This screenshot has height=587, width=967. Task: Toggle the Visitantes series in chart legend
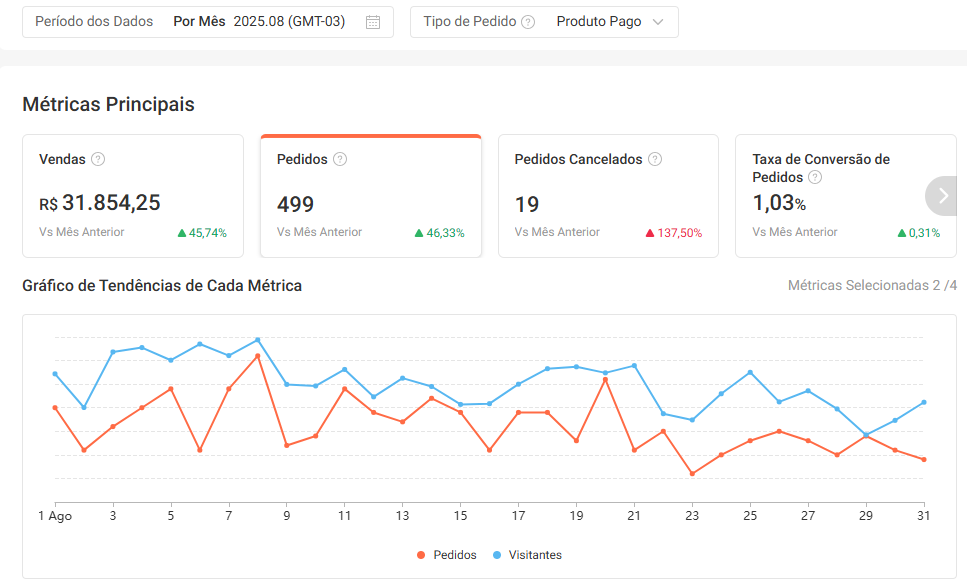click(528, 555)
